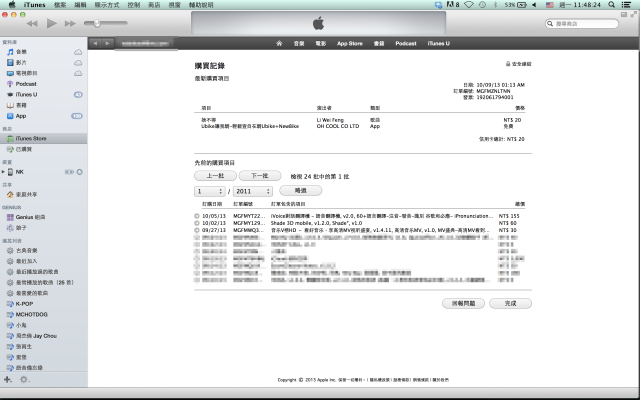Image resolution: width=640 pixels, height=400 pixels.
Task: Click the 完成 done button
Action: (x=510, y=303)
